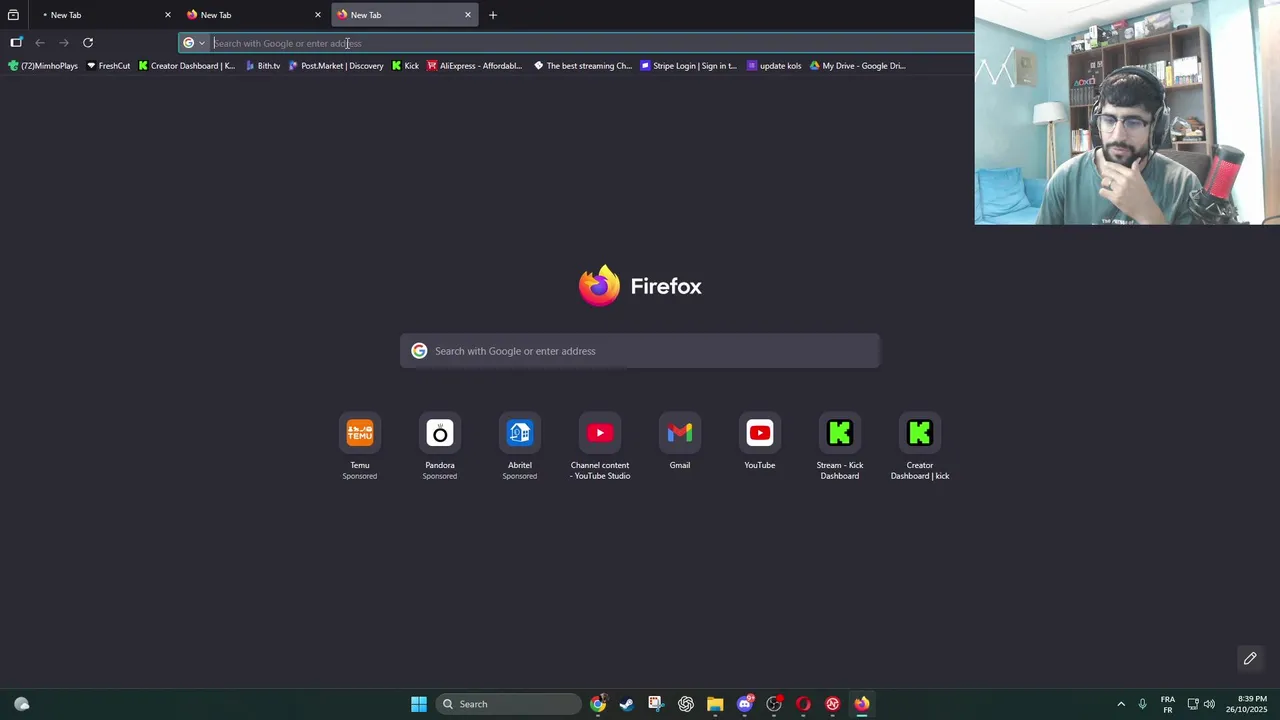
Task: Open the Windows Start menu
Action: [x=419, y=704]
